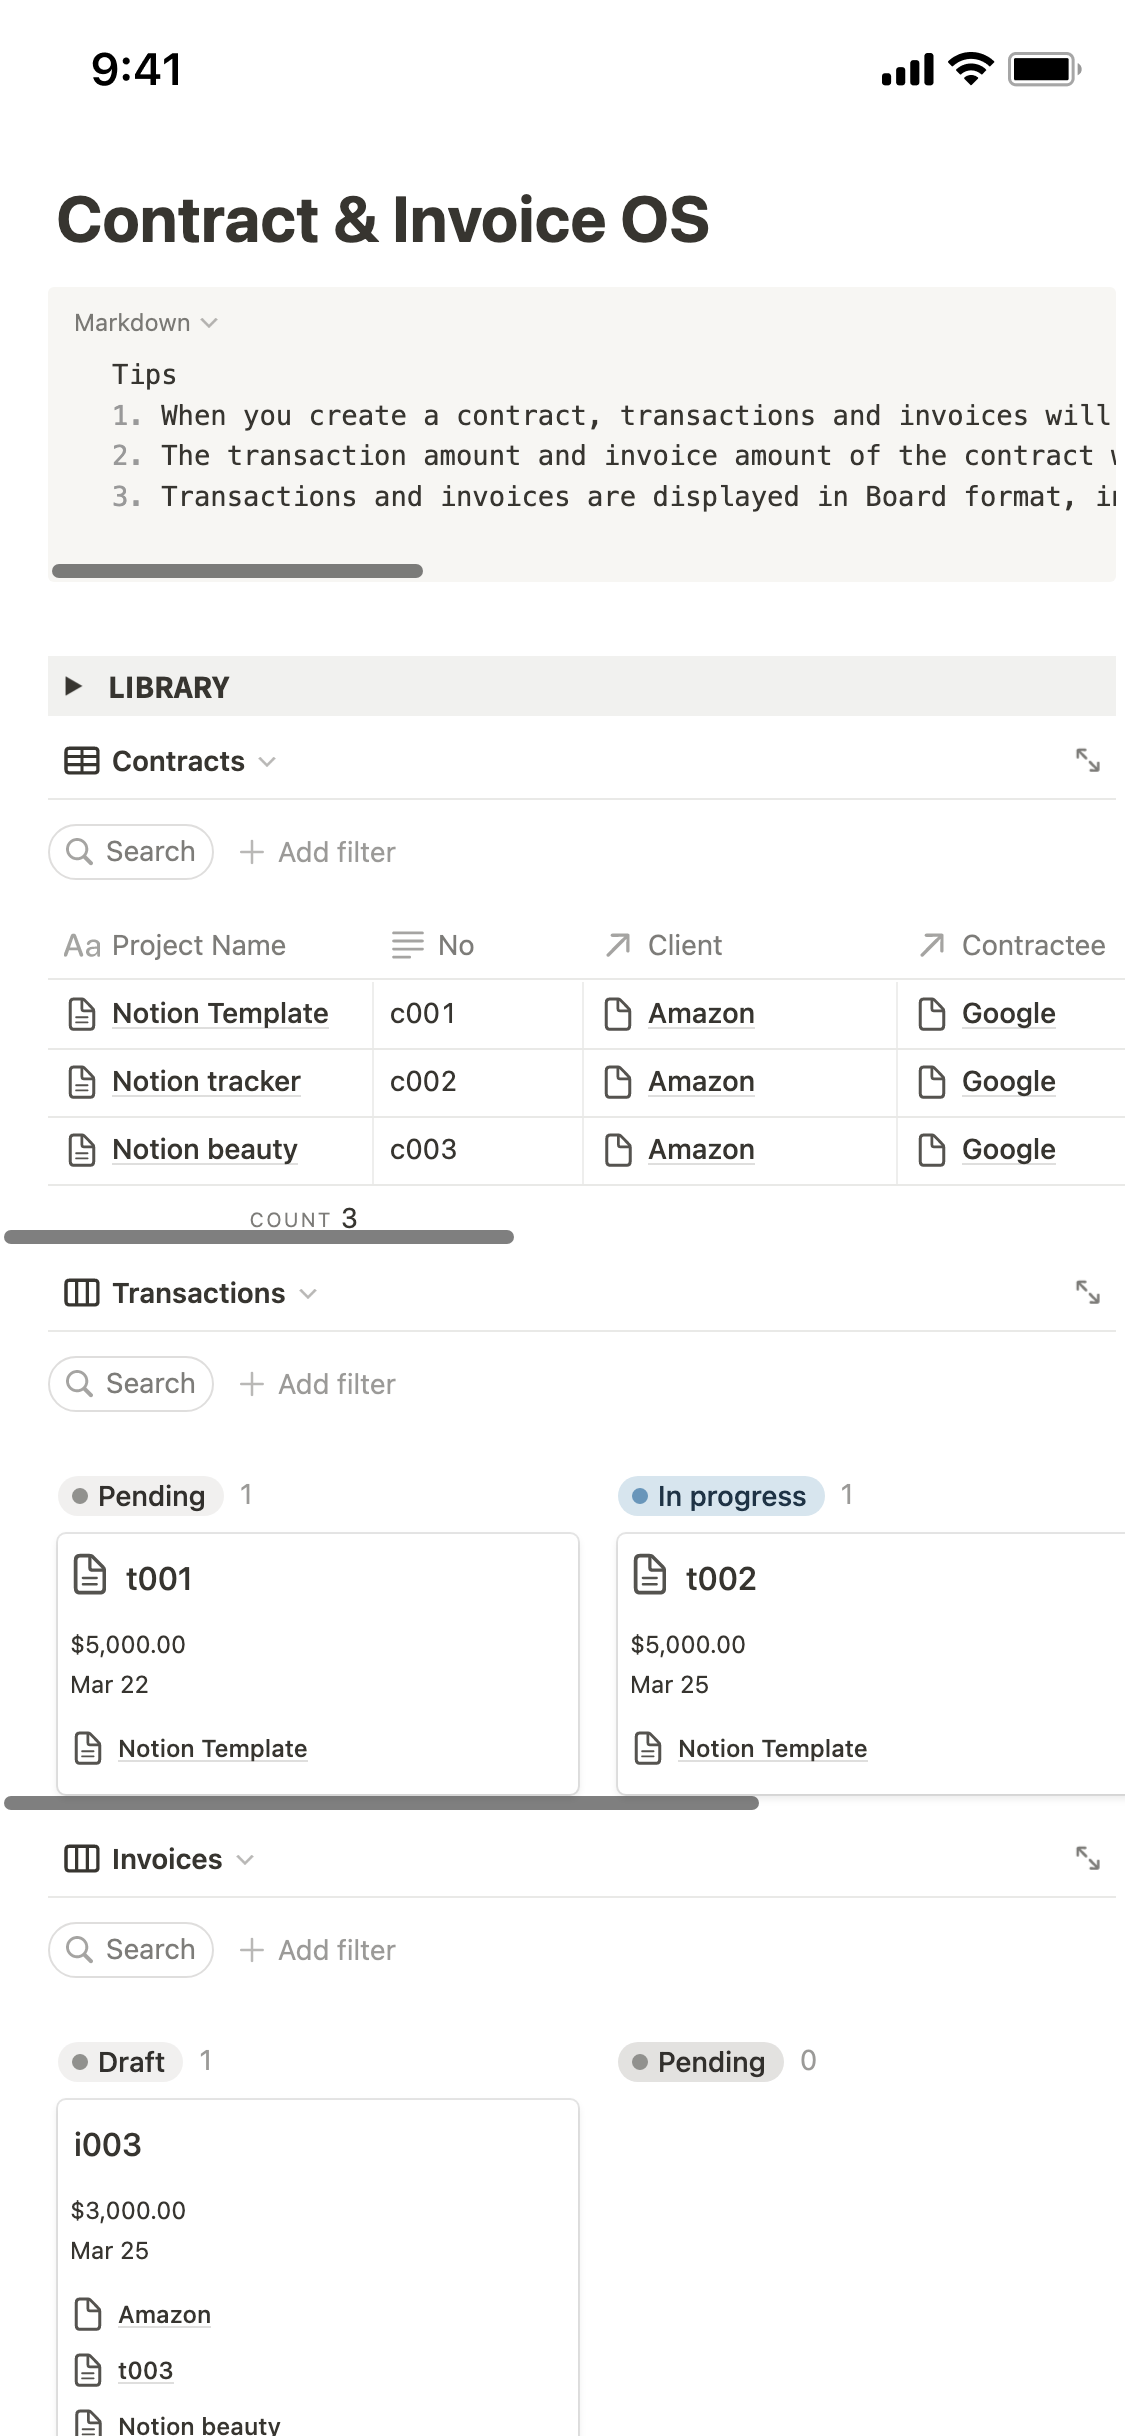Open Transactions full-page expand icon
This screenshot has width=1125, height=2436.
(1087, 1293)
